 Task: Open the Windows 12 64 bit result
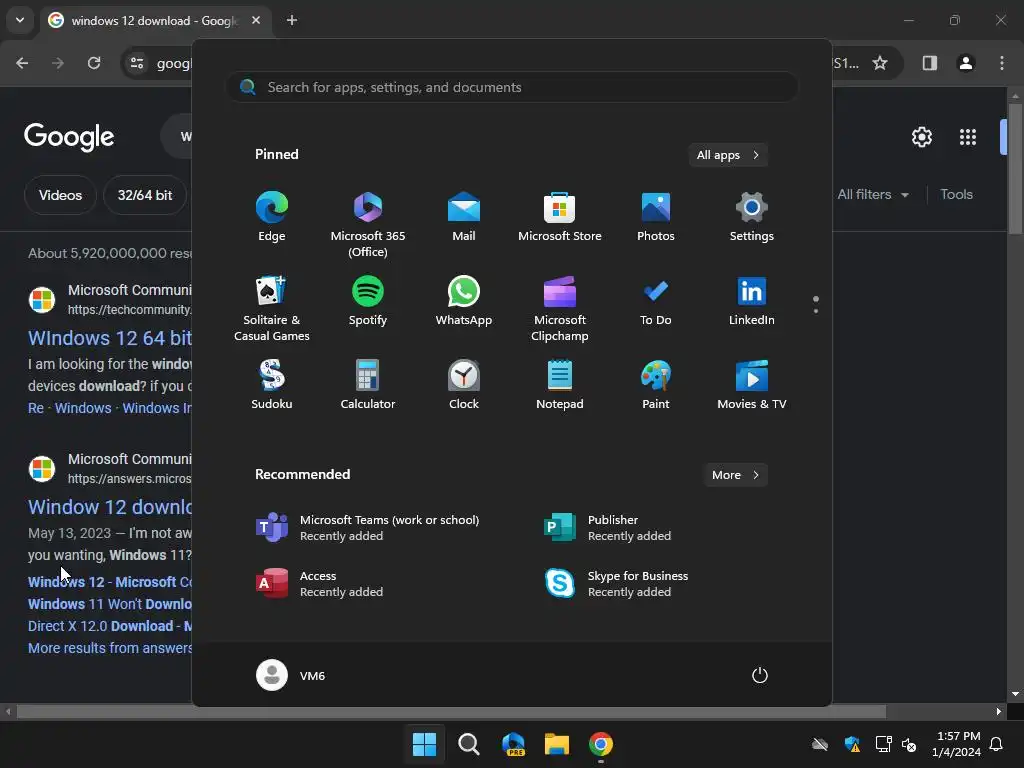(x=110, y=338)
